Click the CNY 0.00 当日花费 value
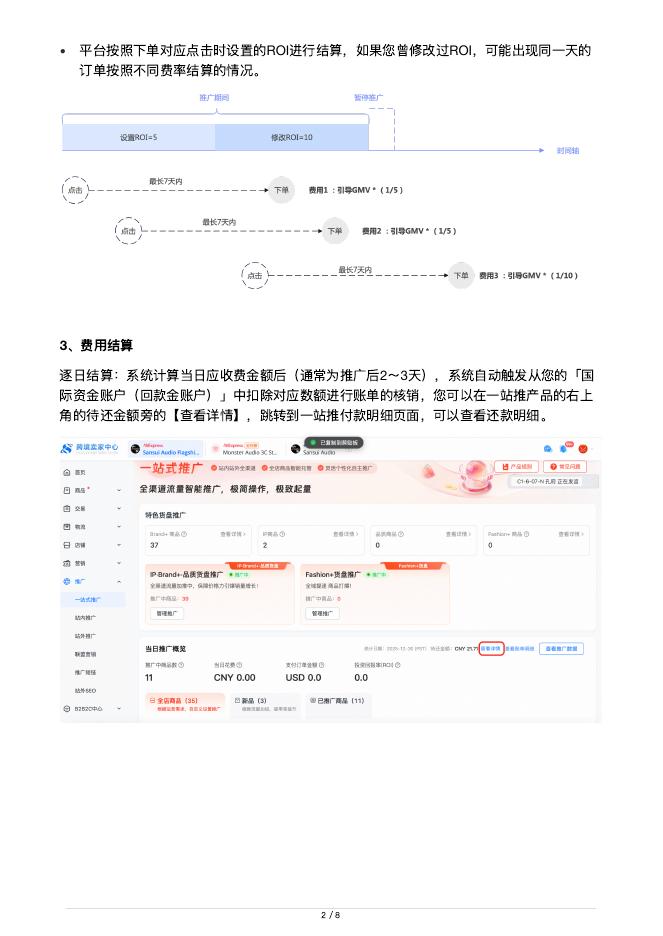Screen dimensions: 663x936 tap(235, 678)
